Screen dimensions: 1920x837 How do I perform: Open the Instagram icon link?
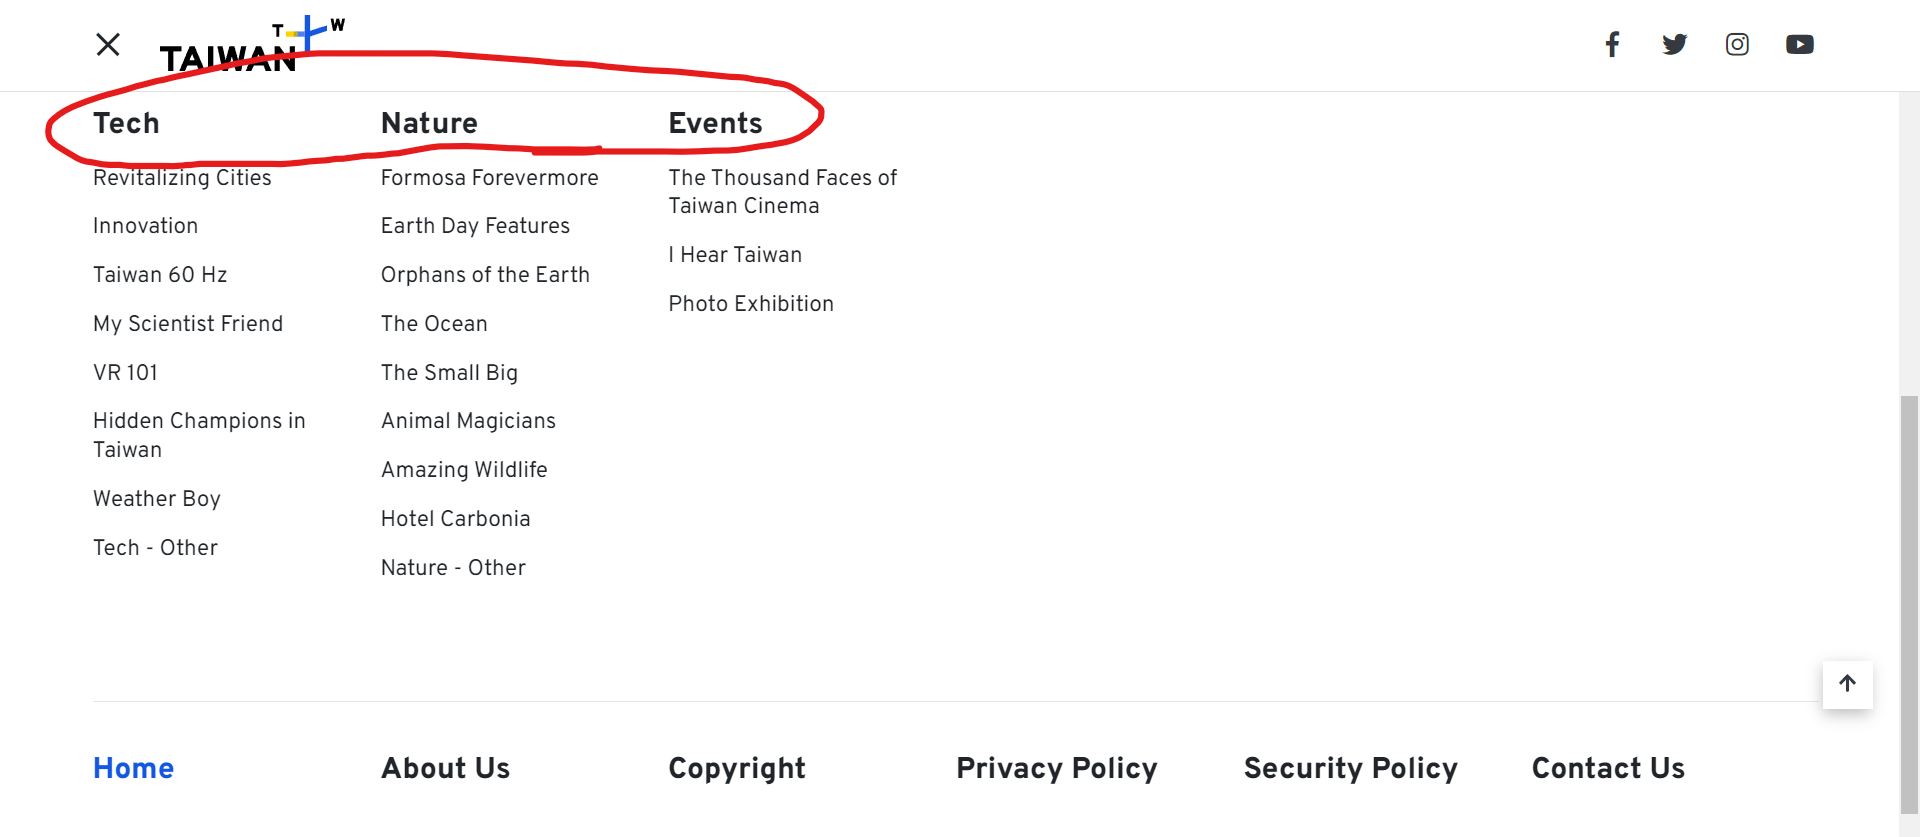pos(1737,44)
